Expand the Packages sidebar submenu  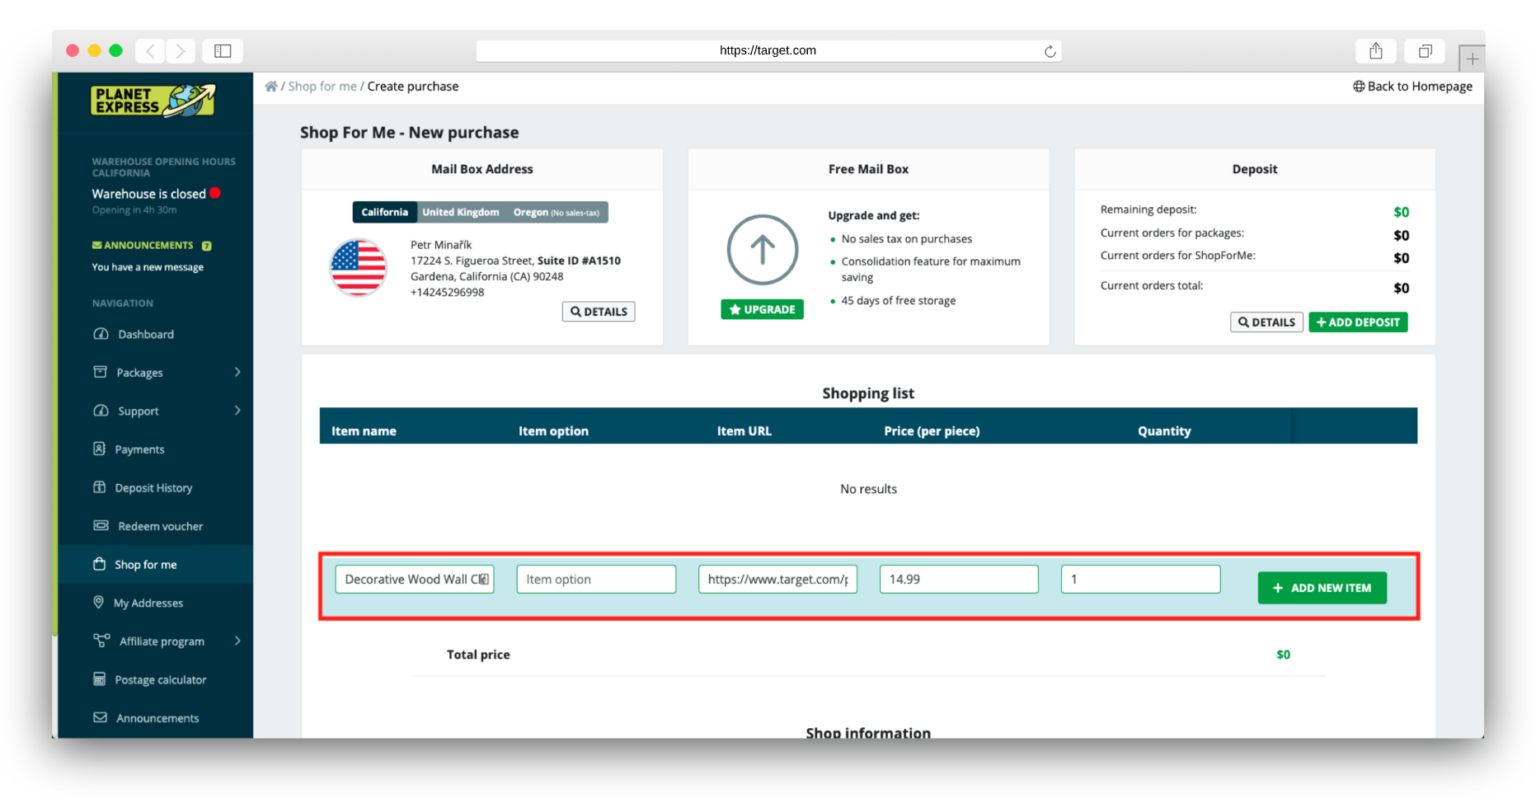237,372
